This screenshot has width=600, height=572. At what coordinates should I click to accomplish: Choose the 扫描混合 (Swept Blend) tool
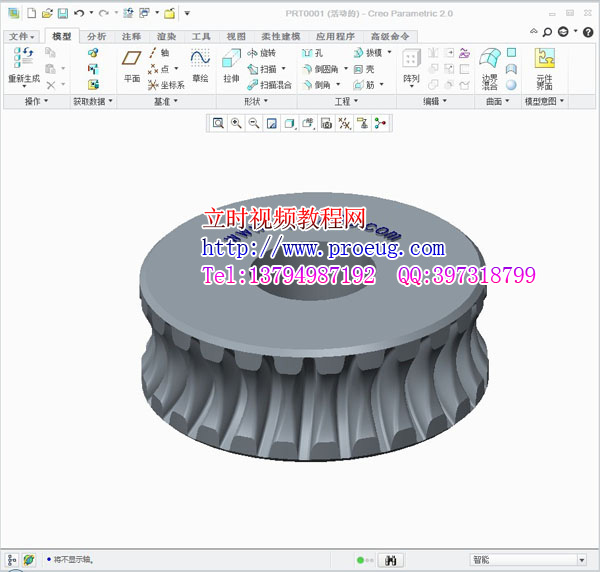pyautogui.click(x=269, y=85)
